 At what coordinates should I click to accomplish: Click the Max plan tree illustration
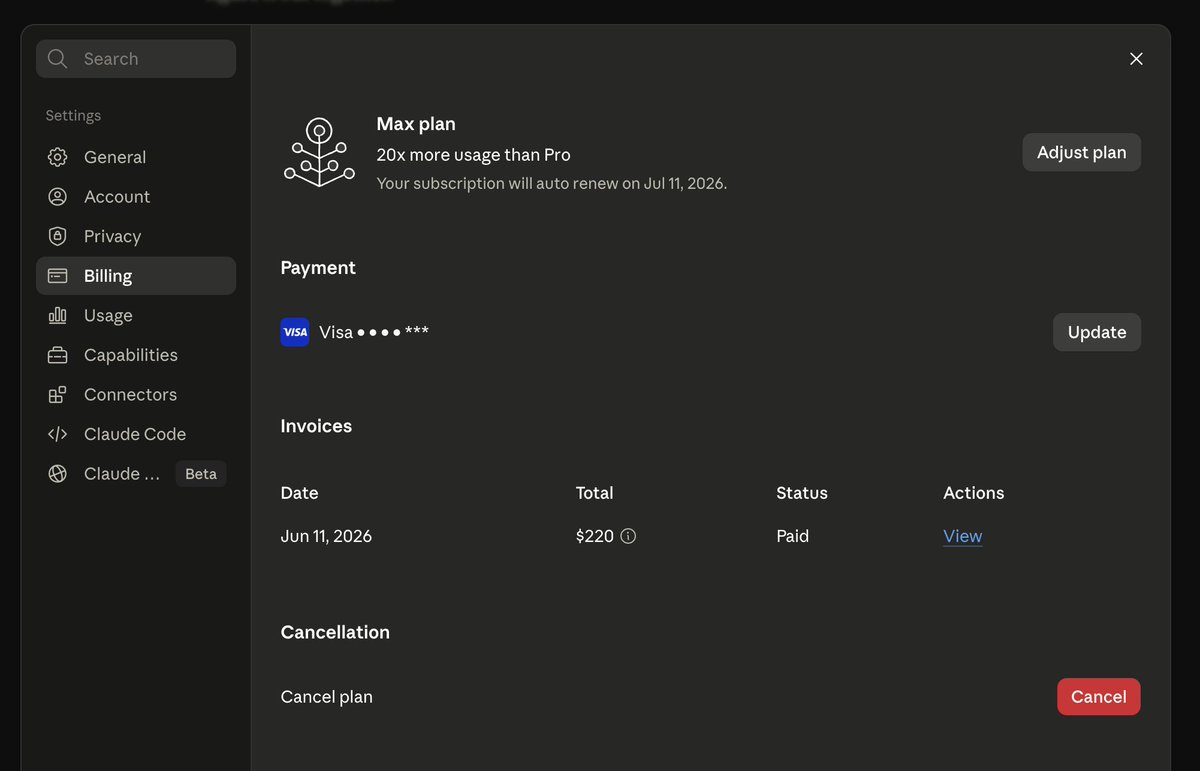coord(319,153)
